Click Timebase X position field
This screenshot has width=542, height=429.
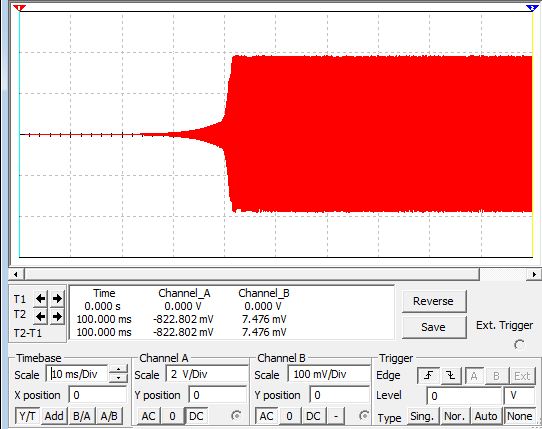[x=98, y=395]
